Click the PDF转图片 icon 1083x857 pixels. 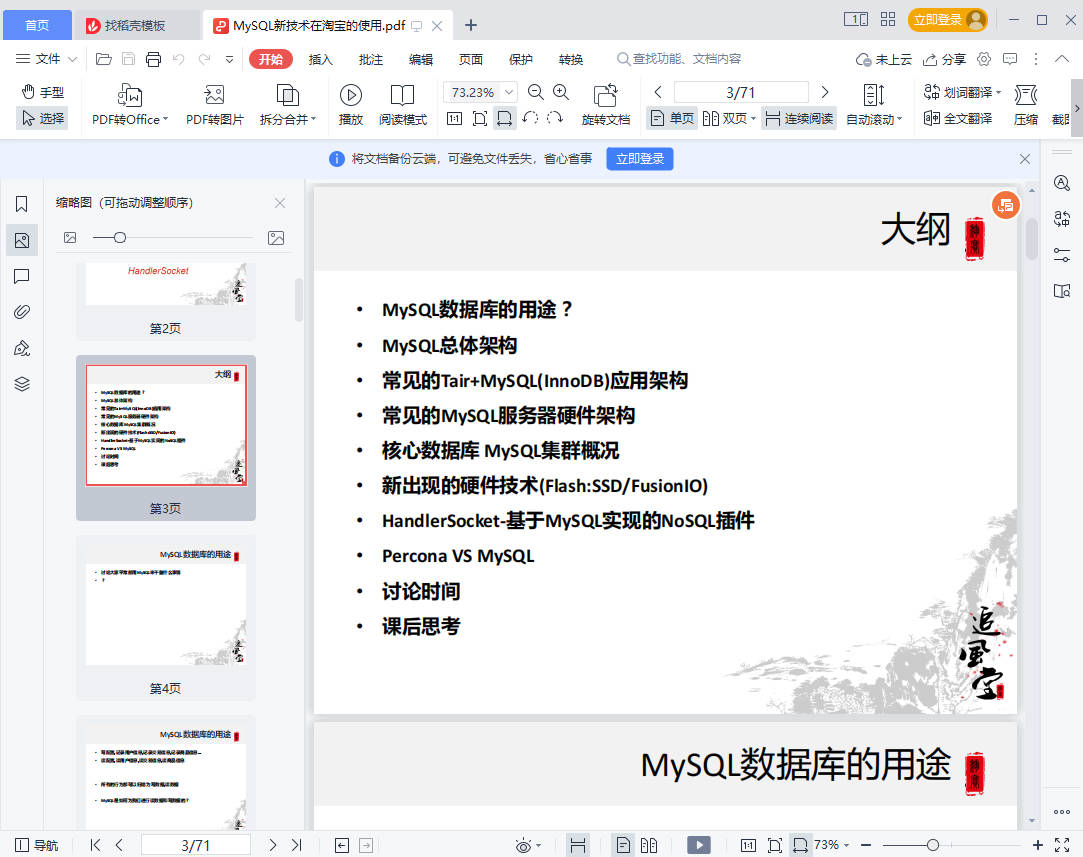click(x=214, y=96)
